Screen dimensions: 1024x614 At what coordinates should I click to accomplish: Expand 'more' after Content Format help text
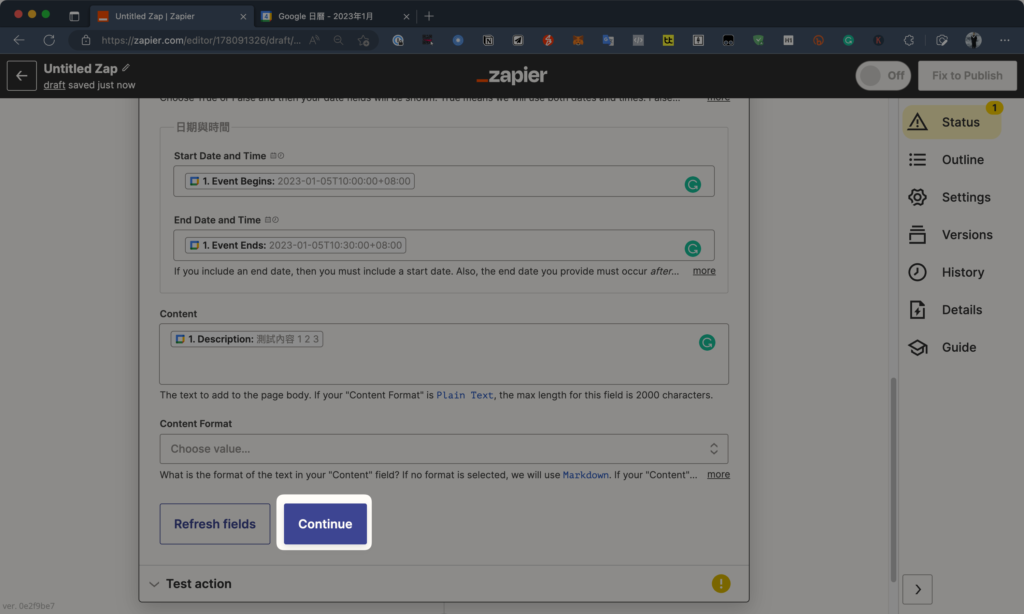[718, 474]
